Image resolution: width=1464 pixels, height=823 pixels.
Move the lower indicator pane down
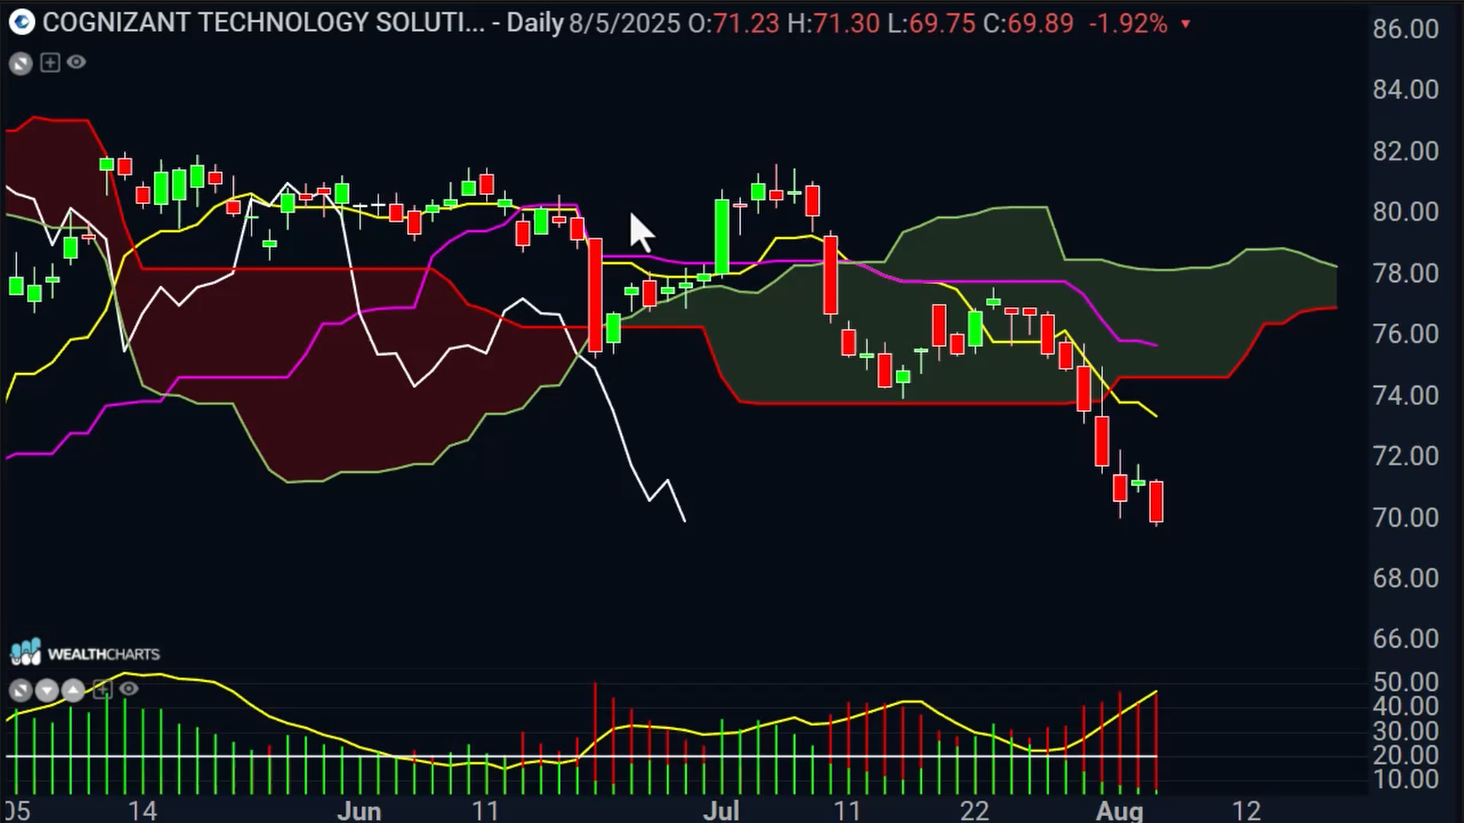pyautogui.click(x=47, y=690)
